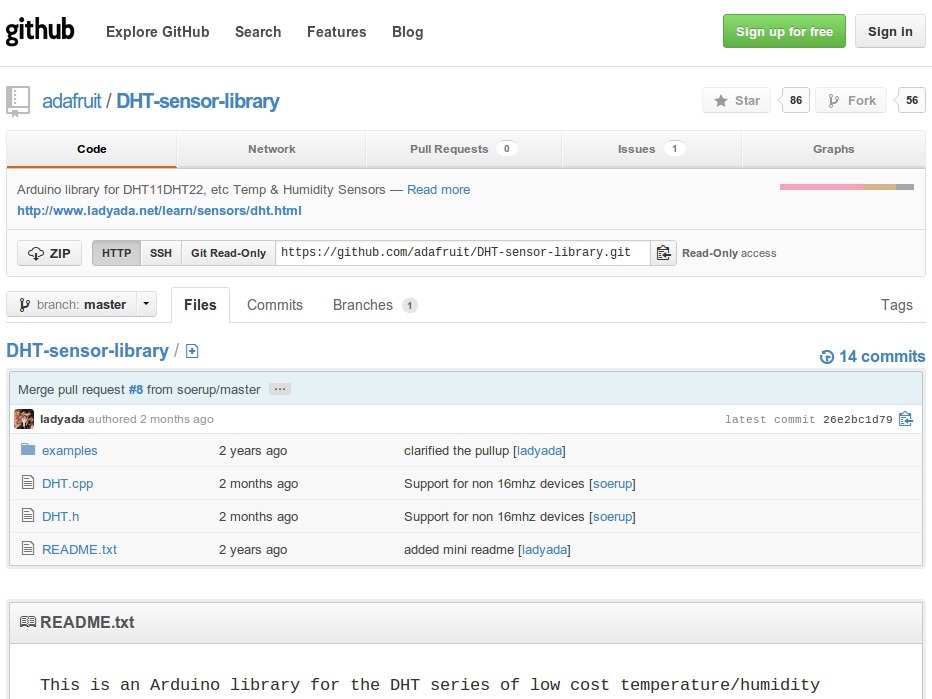Expand the commit message ellipsis button
Screen dimensions: 932x699
click(280, 389)
